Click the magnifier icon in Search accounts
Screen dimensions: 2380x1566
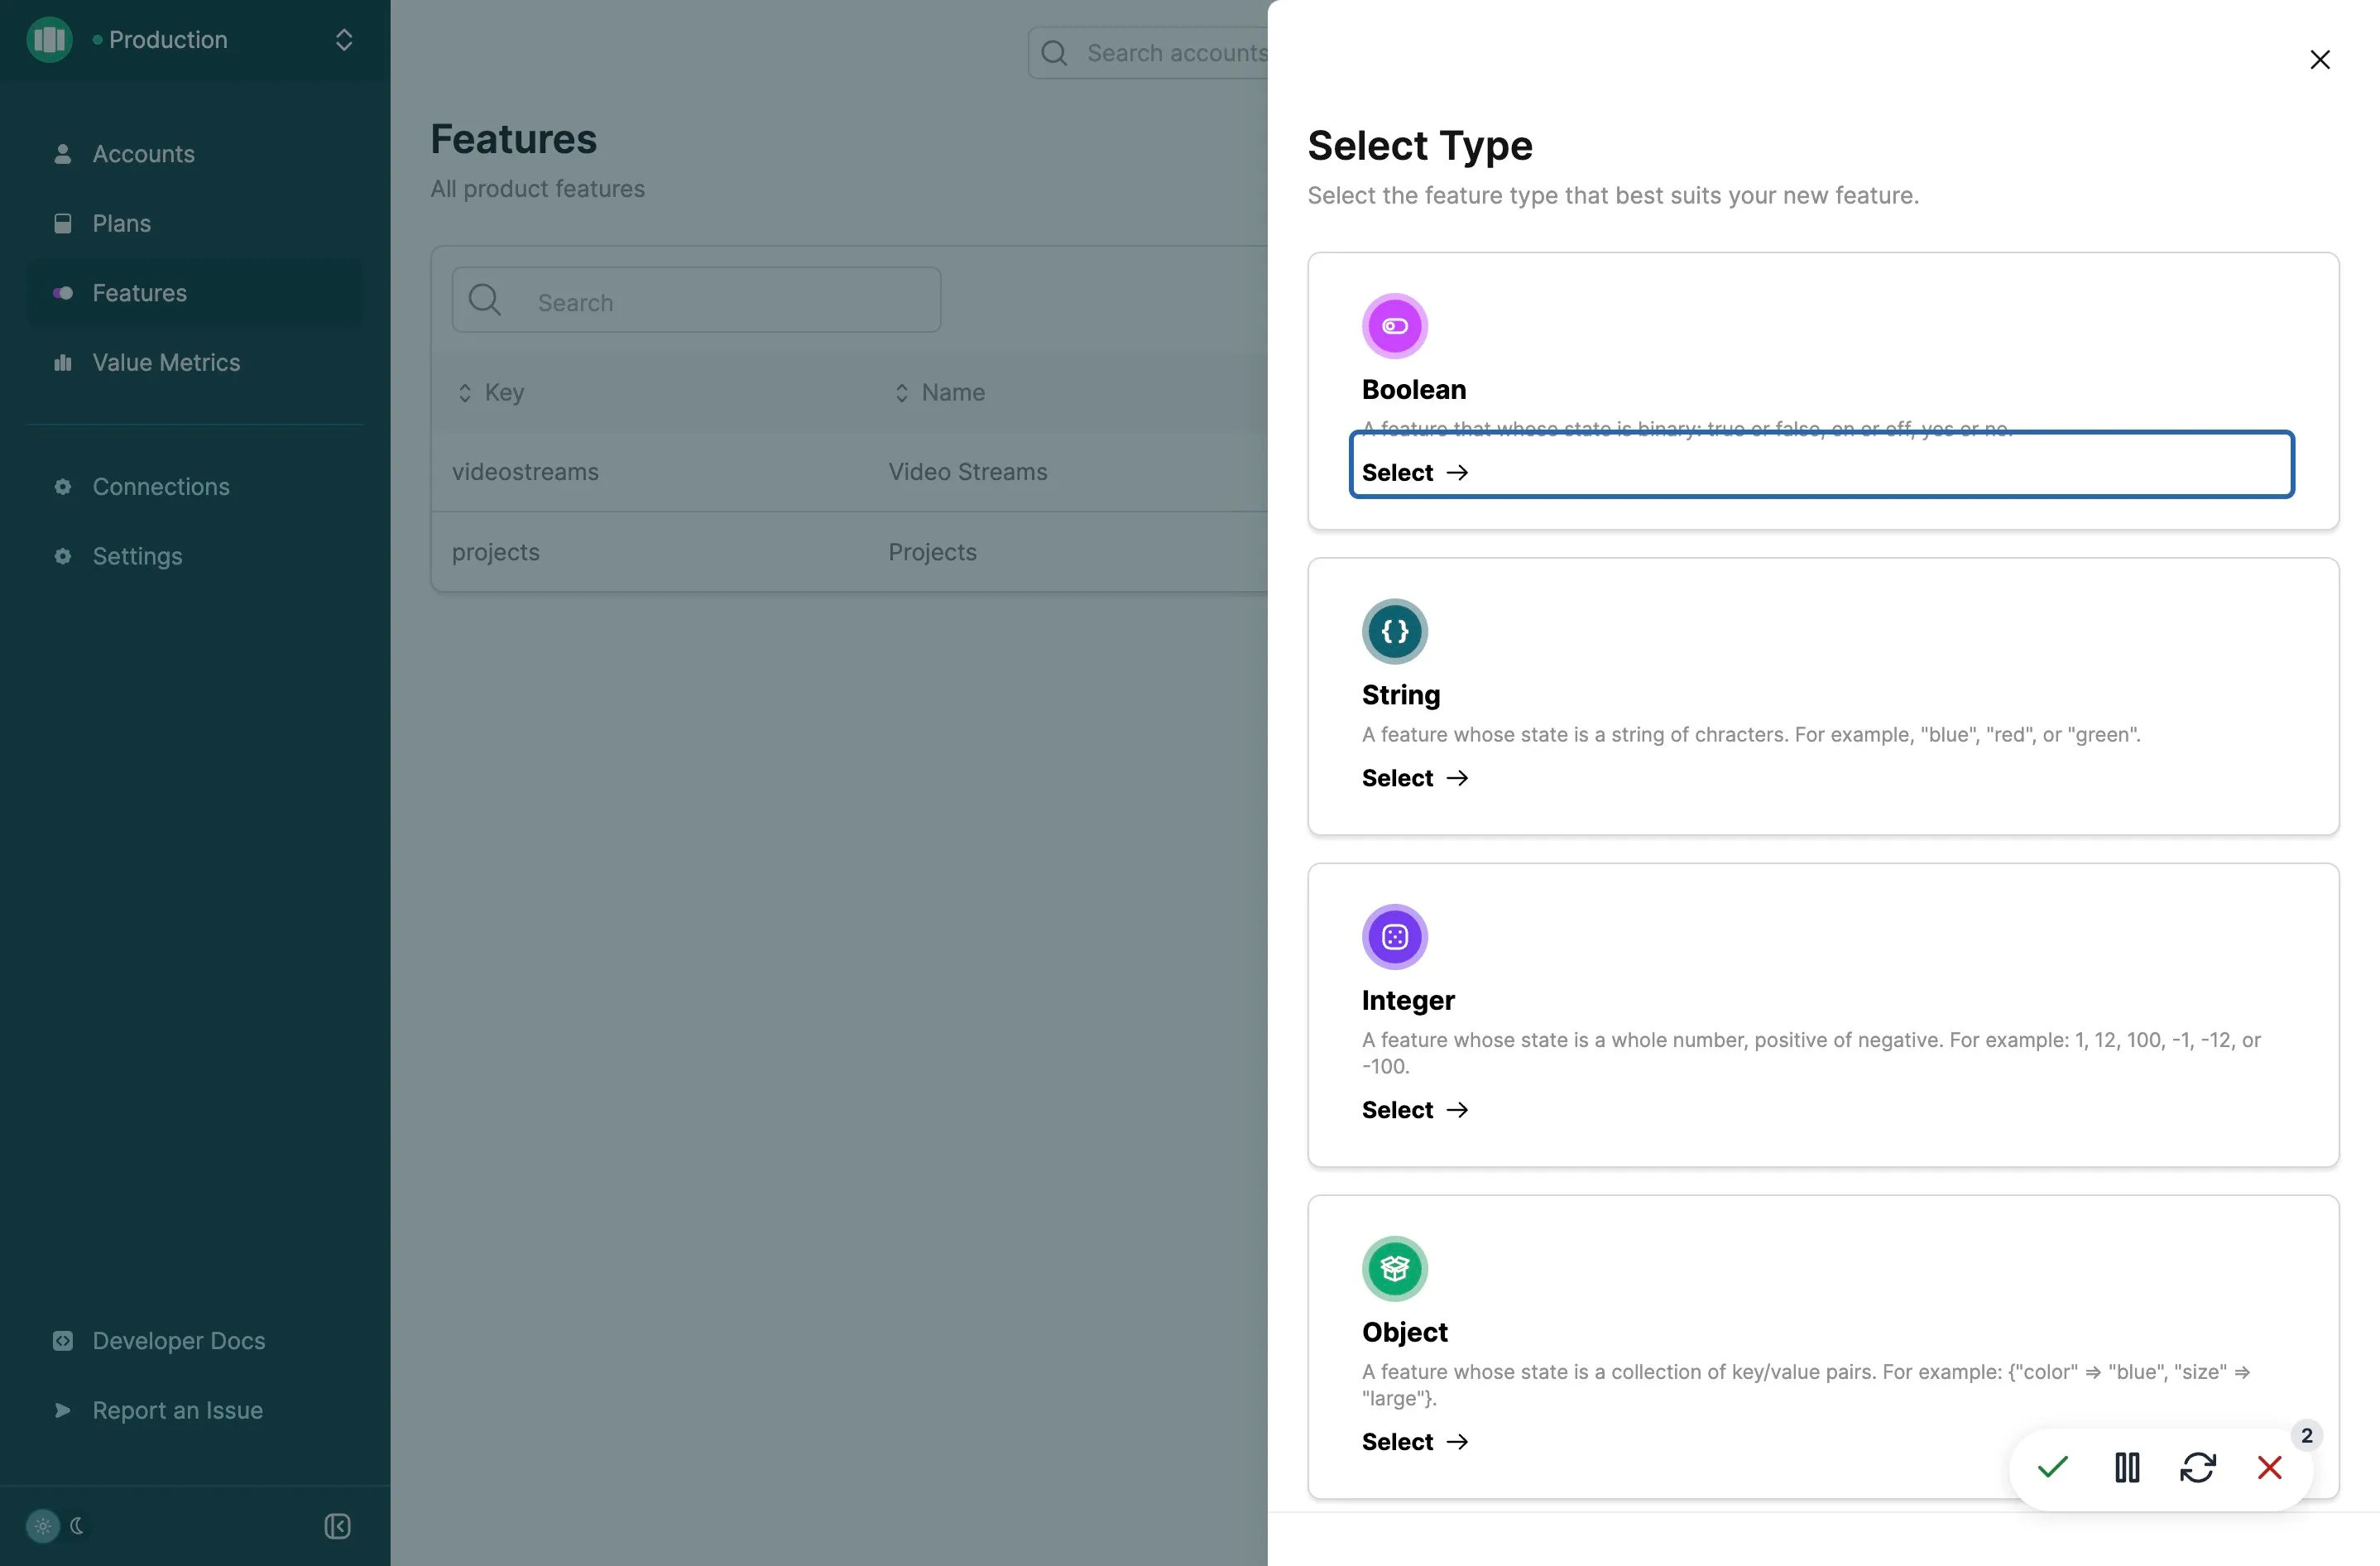tap(1054, 53)
